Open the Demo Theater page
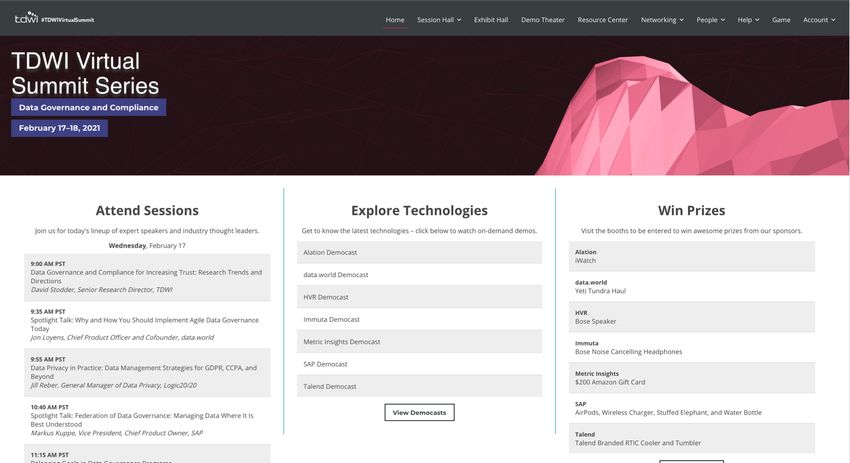 [543, 20]
